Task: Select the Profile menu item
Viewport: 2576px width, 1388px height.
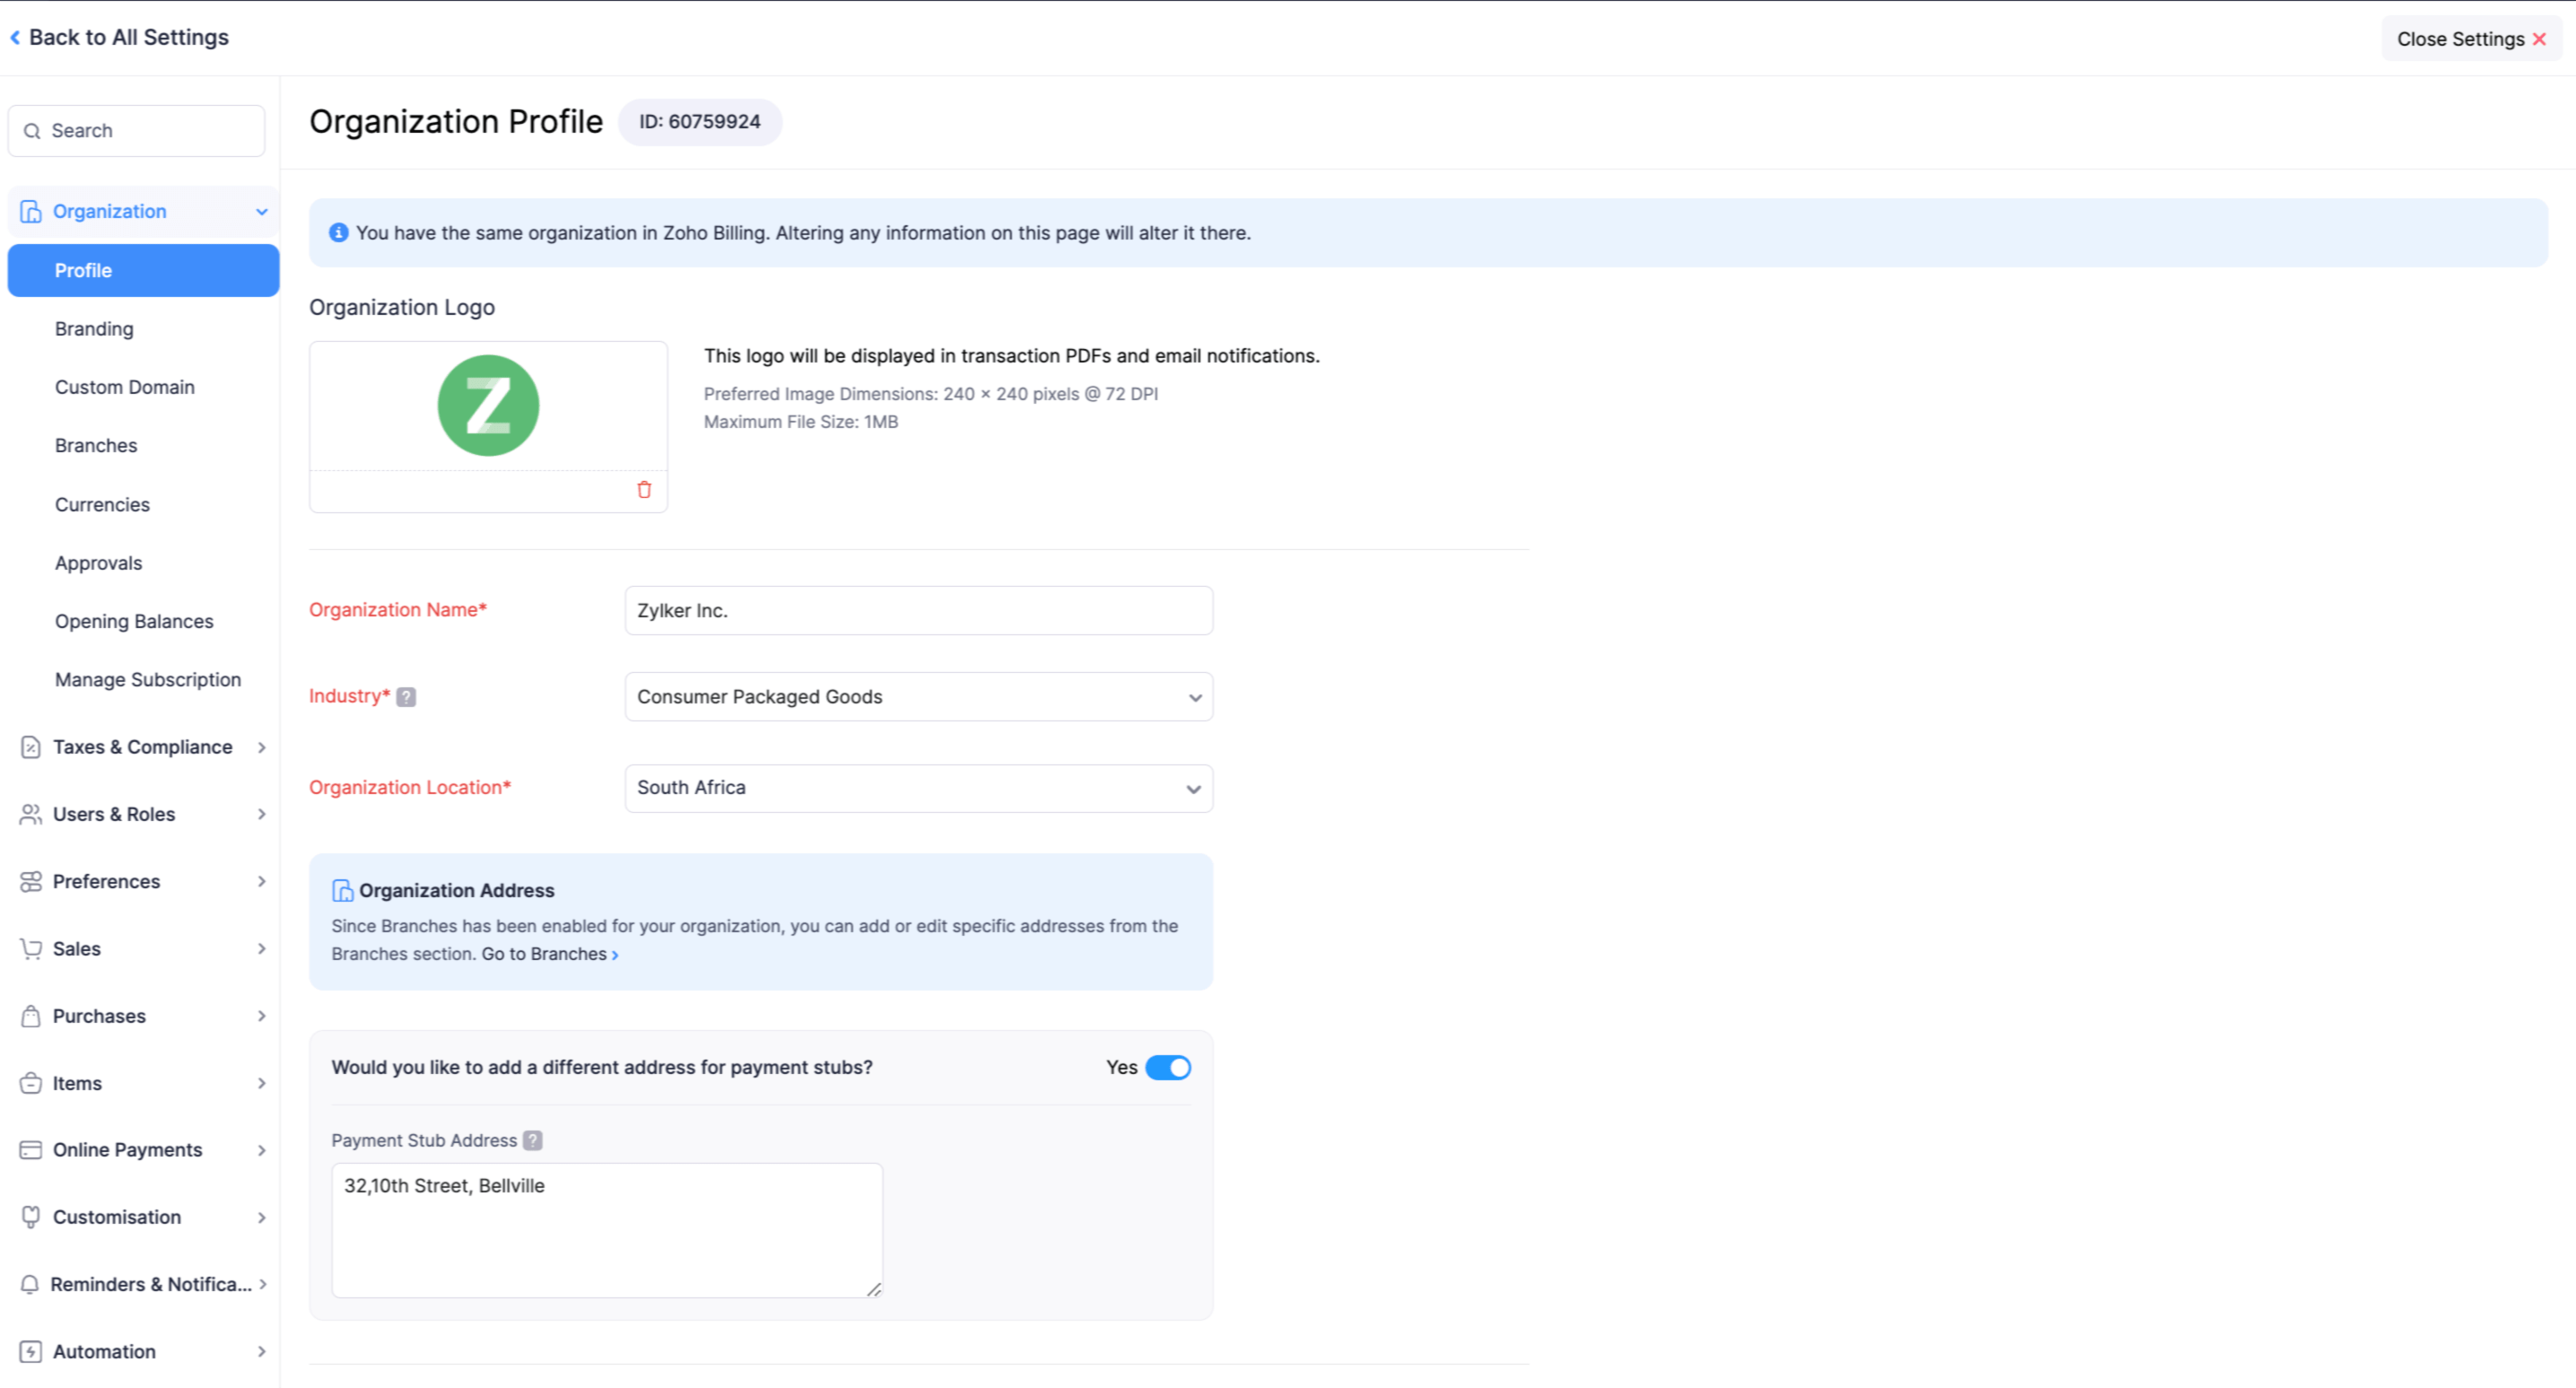Action: [143, 270]
